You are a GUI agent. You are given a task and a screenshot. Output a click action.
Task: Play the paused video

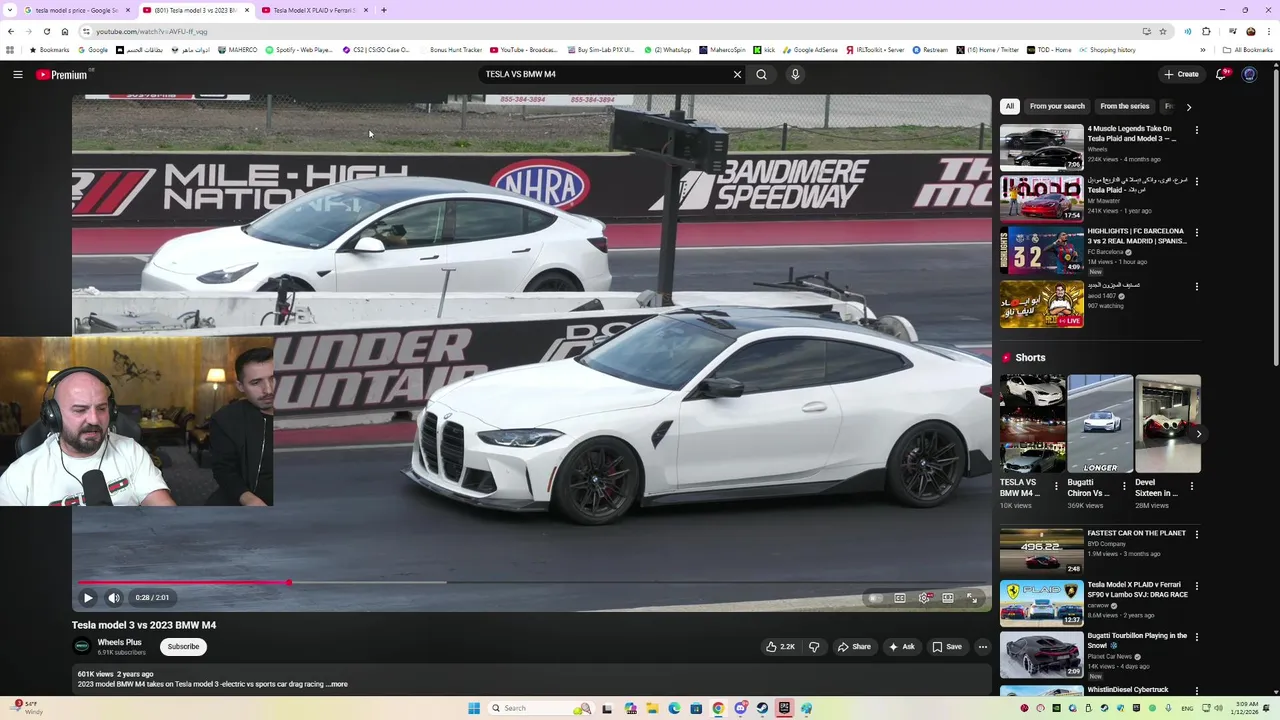coord(88,598)
